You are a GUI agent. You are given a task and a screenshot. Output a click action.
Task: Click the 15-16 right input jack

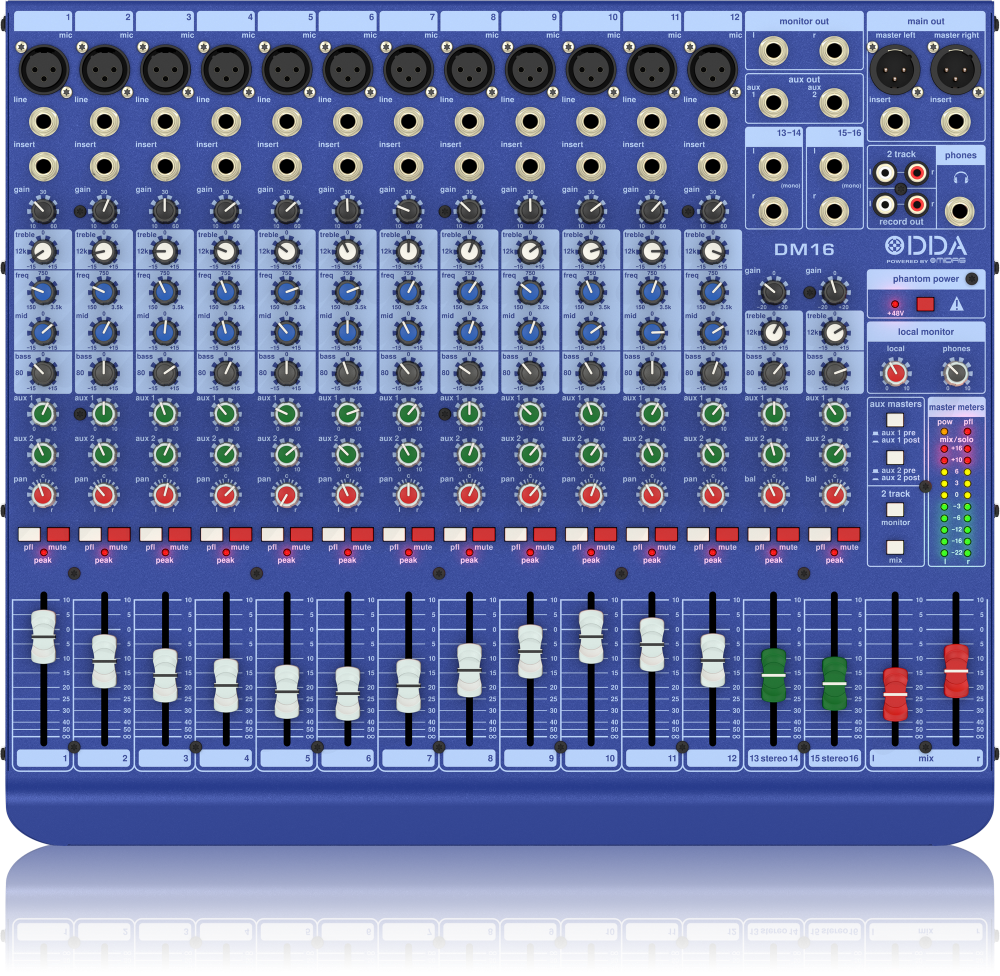834,211
